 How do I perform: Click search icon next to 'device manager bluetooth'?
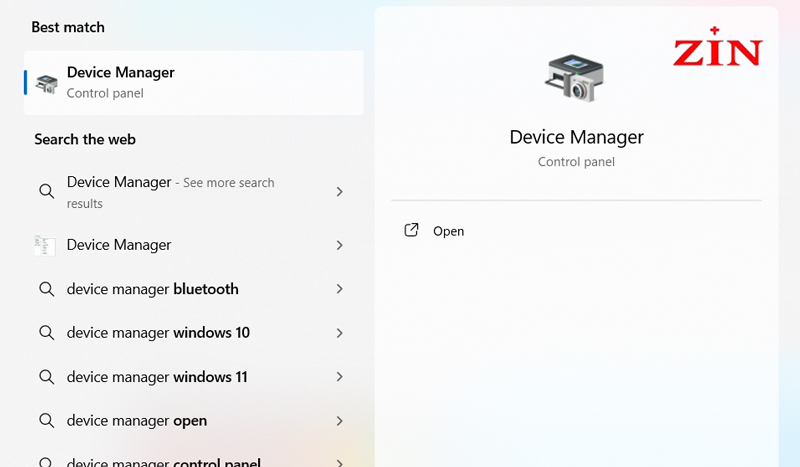click(46, 289)
